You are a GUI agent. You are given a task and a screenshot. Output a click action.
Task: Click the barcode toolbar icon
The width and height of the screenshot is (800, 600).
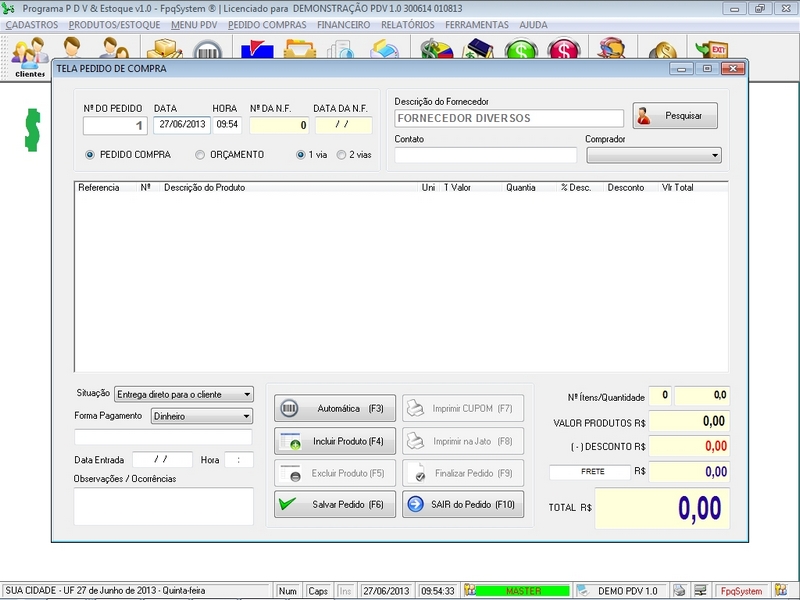tap(208, 49)
